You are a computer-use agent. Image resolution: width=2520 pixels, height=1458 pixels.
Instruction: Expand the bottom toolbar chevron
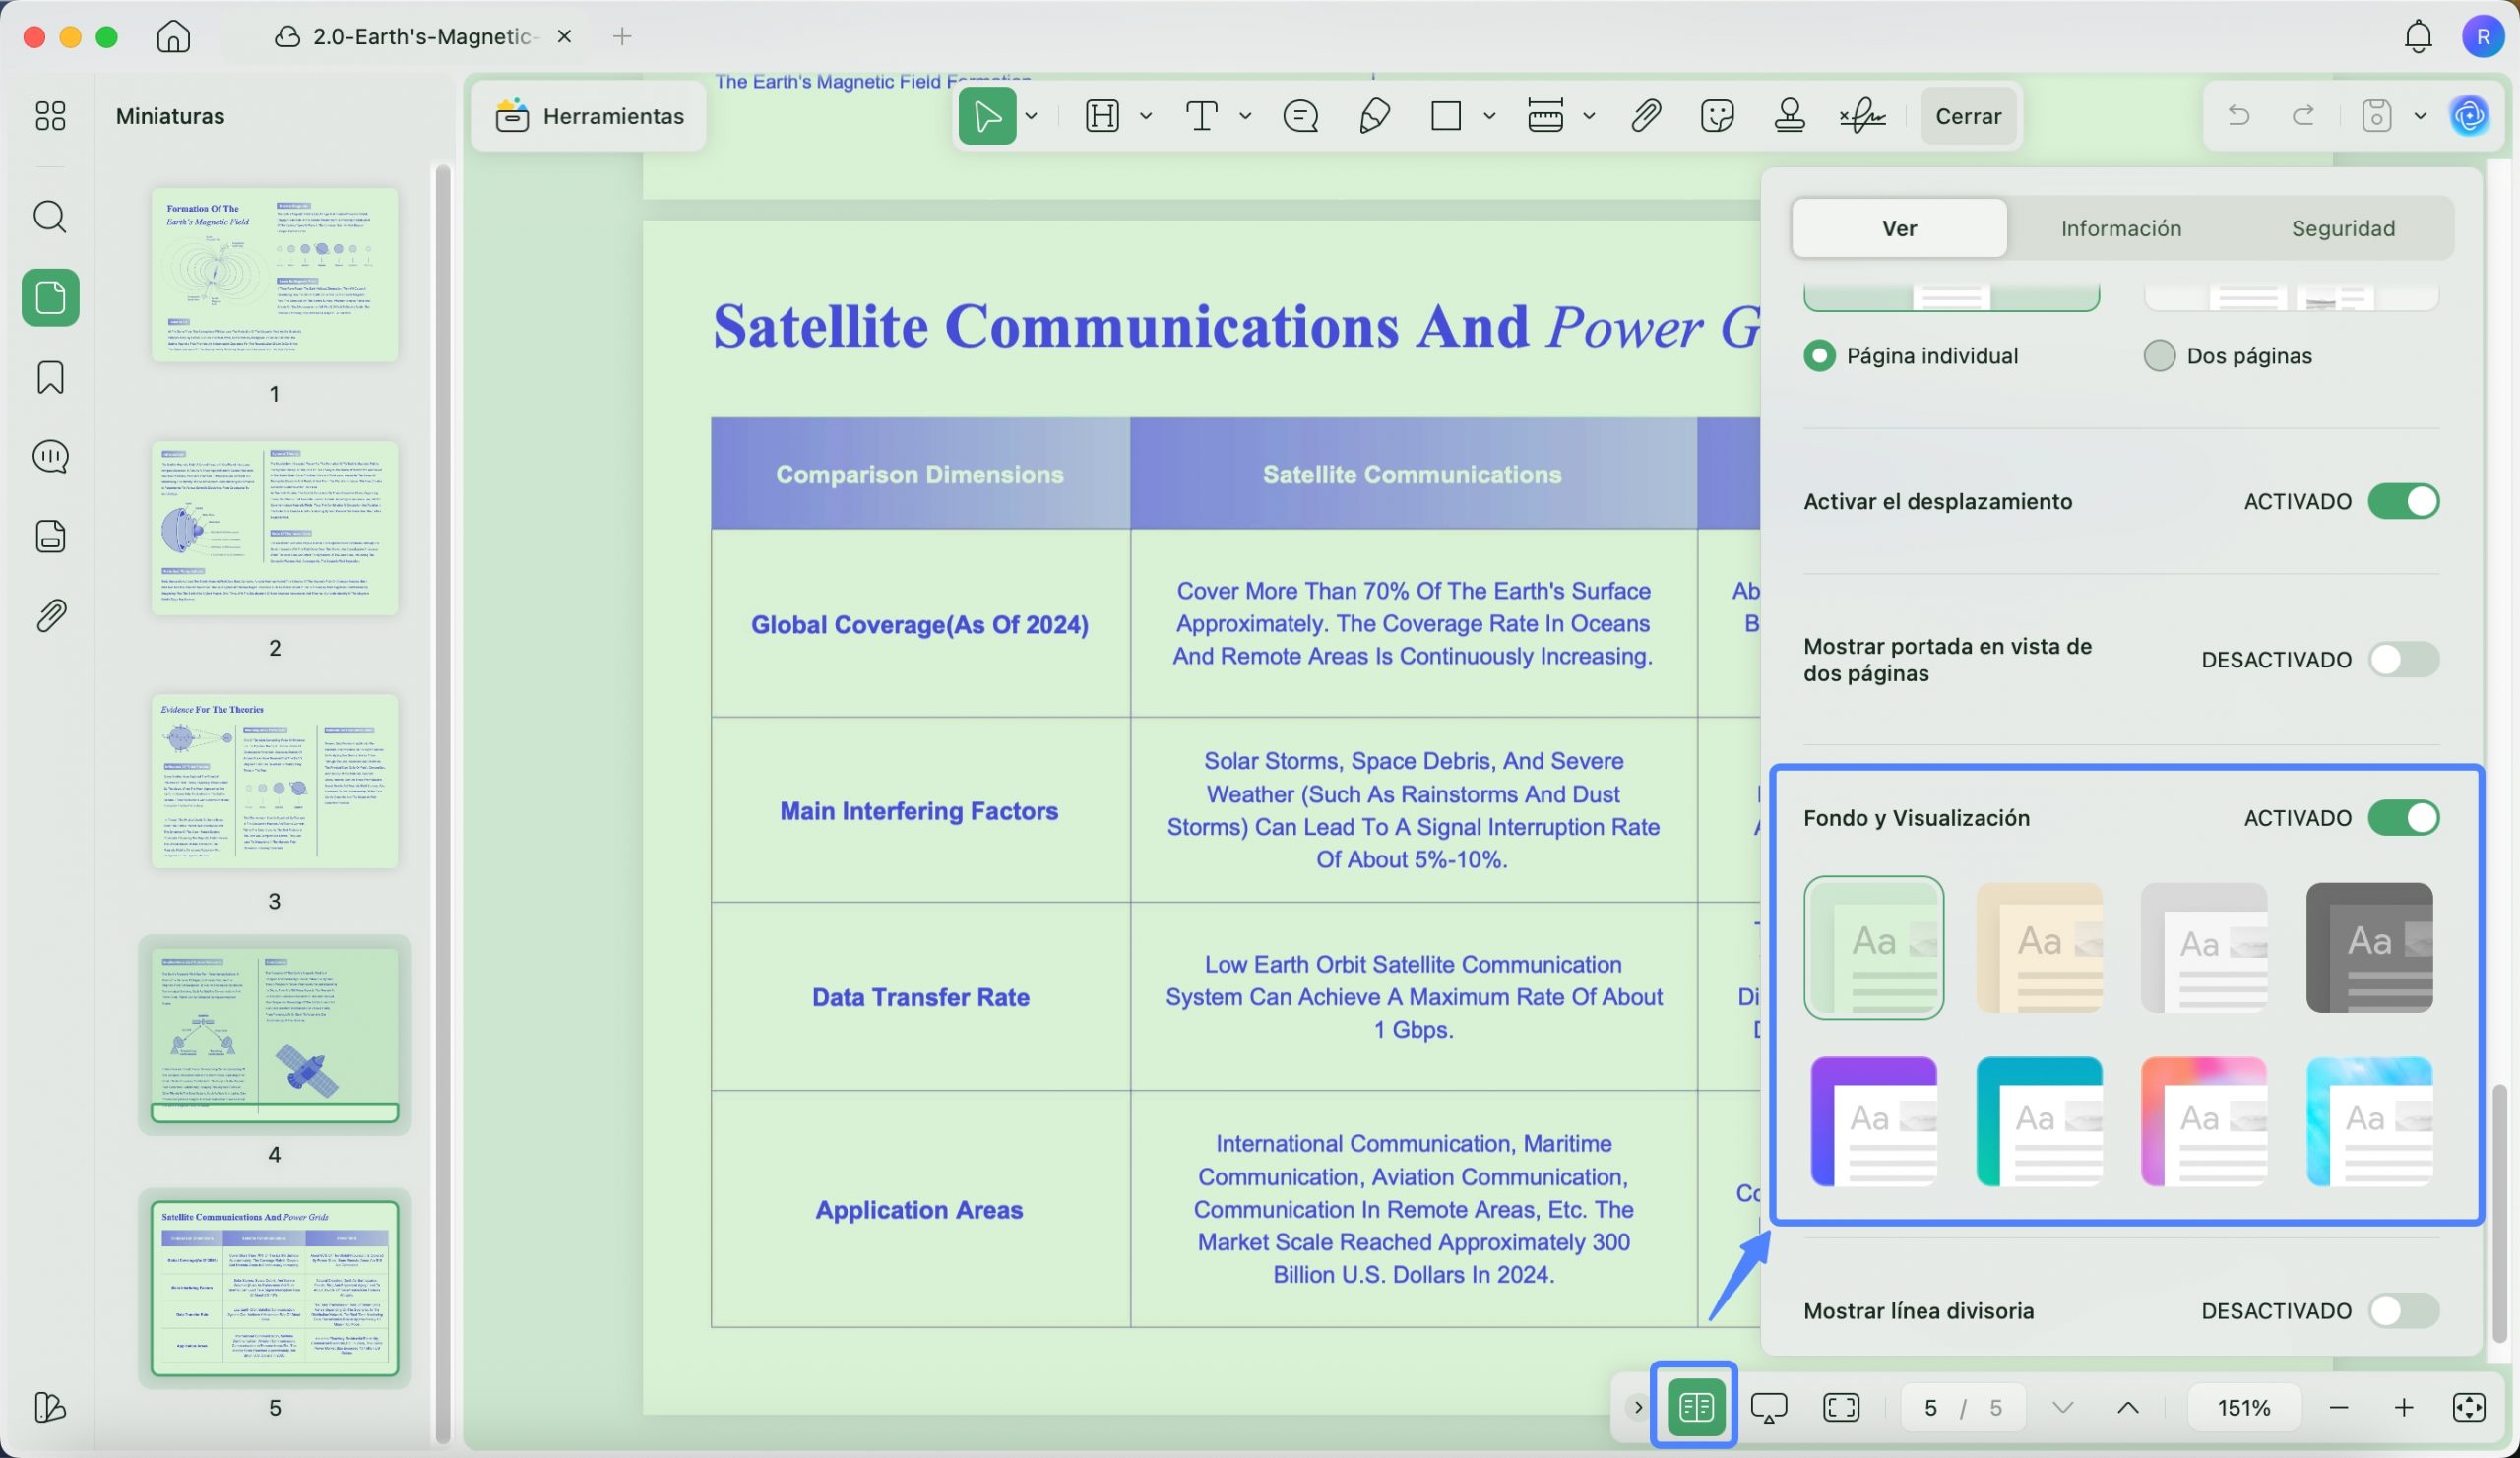[x=1637, y=1407]
